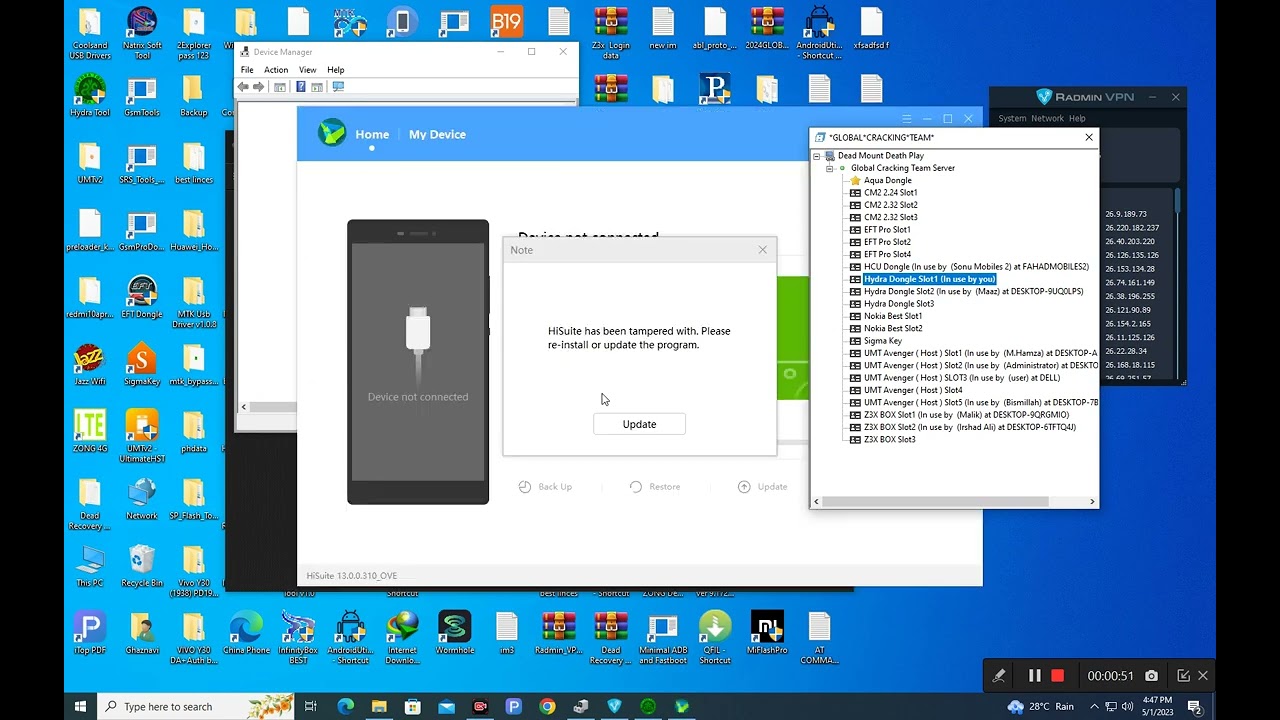
Task: Click Back arrow in Device Manager toolbar
Action: click(x=243, y=87)
